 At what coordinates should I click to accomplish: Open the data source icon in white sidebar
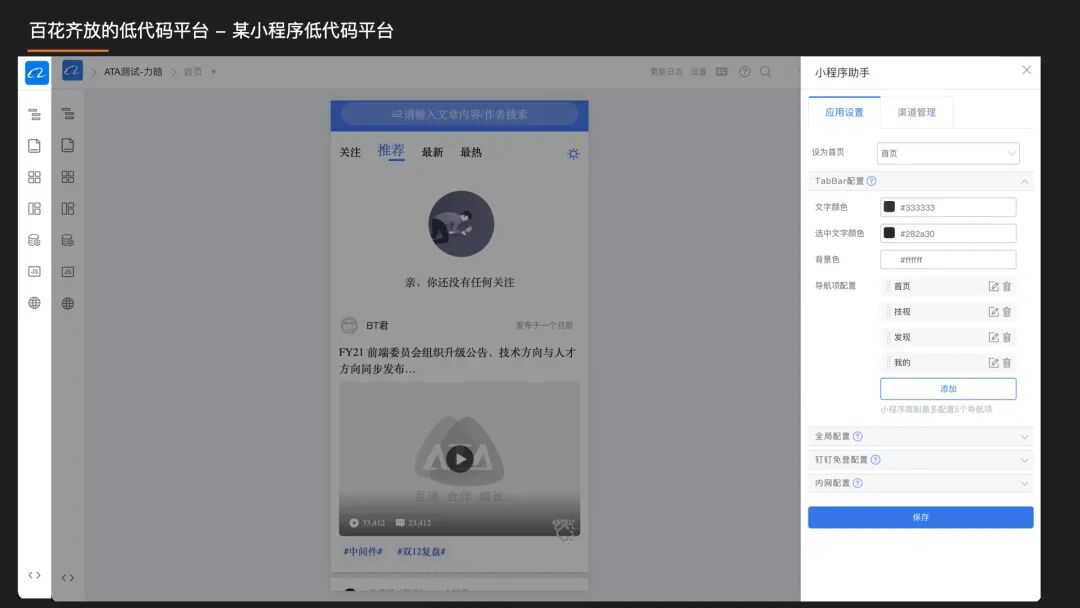(34, 240)
